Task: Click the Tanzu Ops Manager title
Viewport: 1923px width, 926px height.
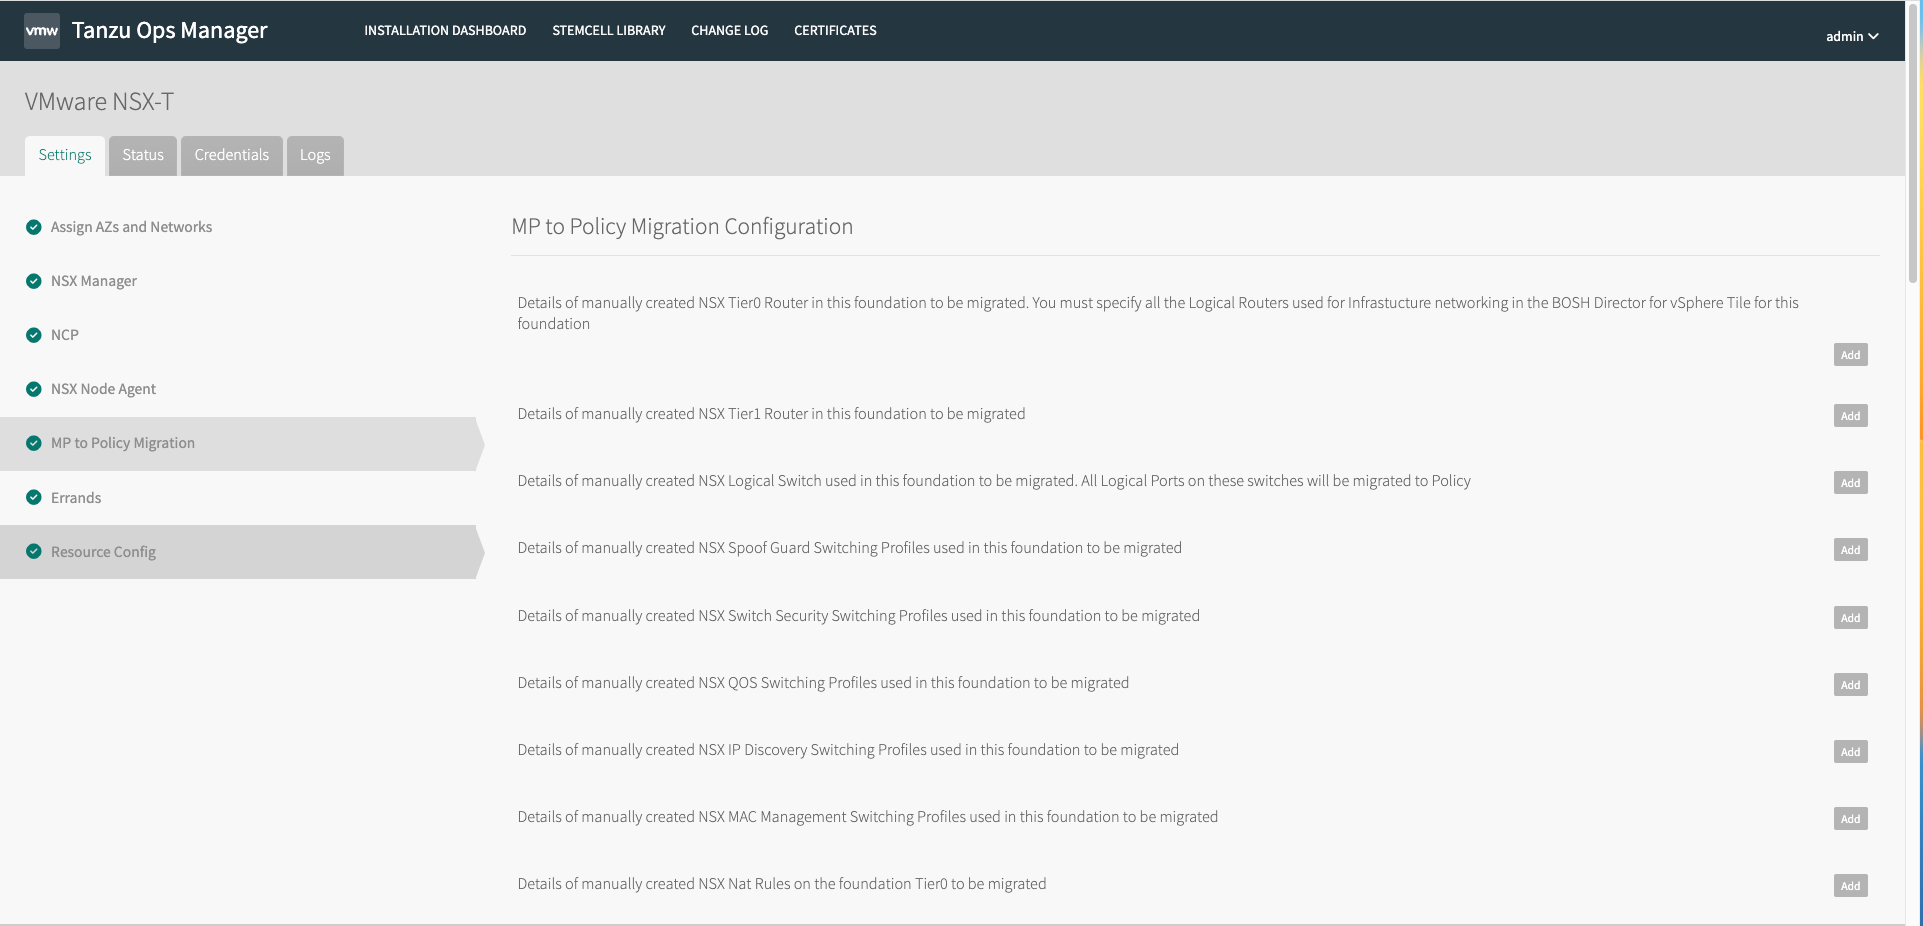Action: (x=169, y=31)
